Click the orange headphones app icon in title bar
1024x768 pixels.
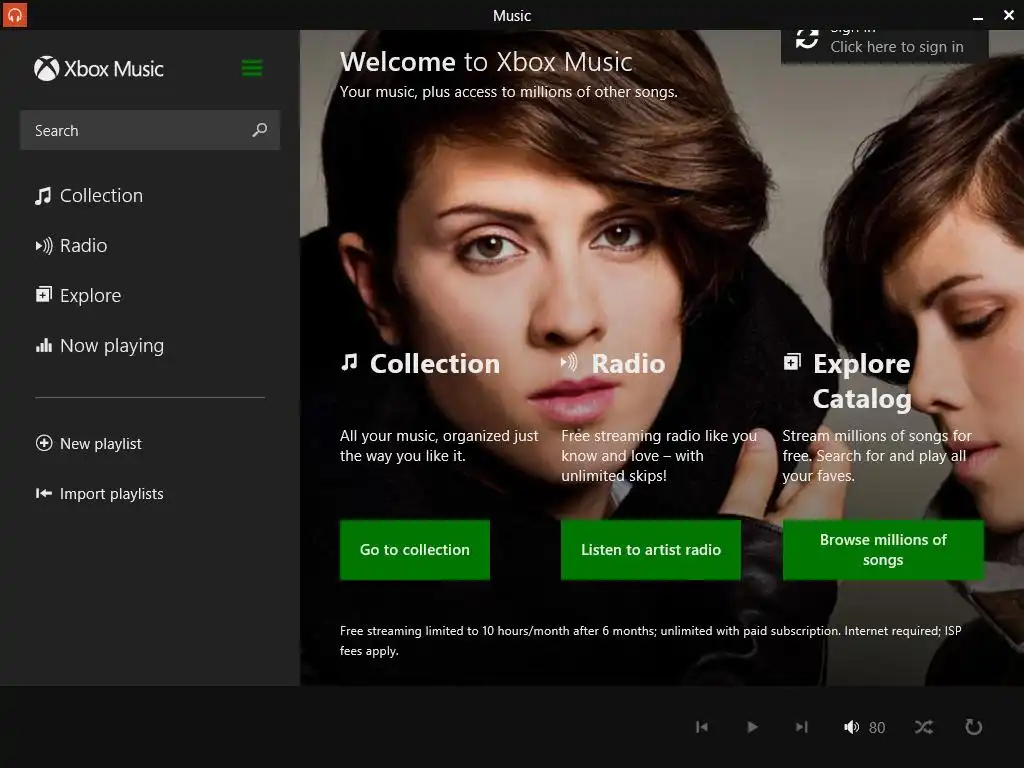14,15
